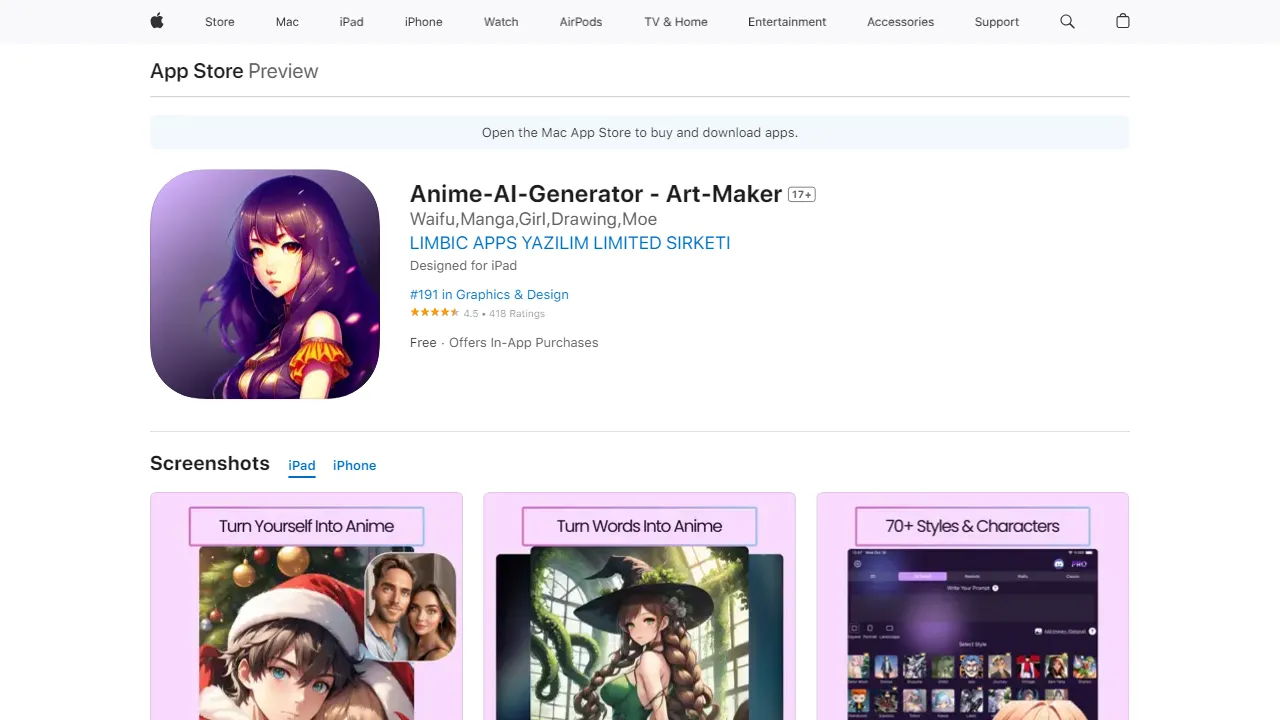Open the shopping bag icon

(x=1123, y=21)
